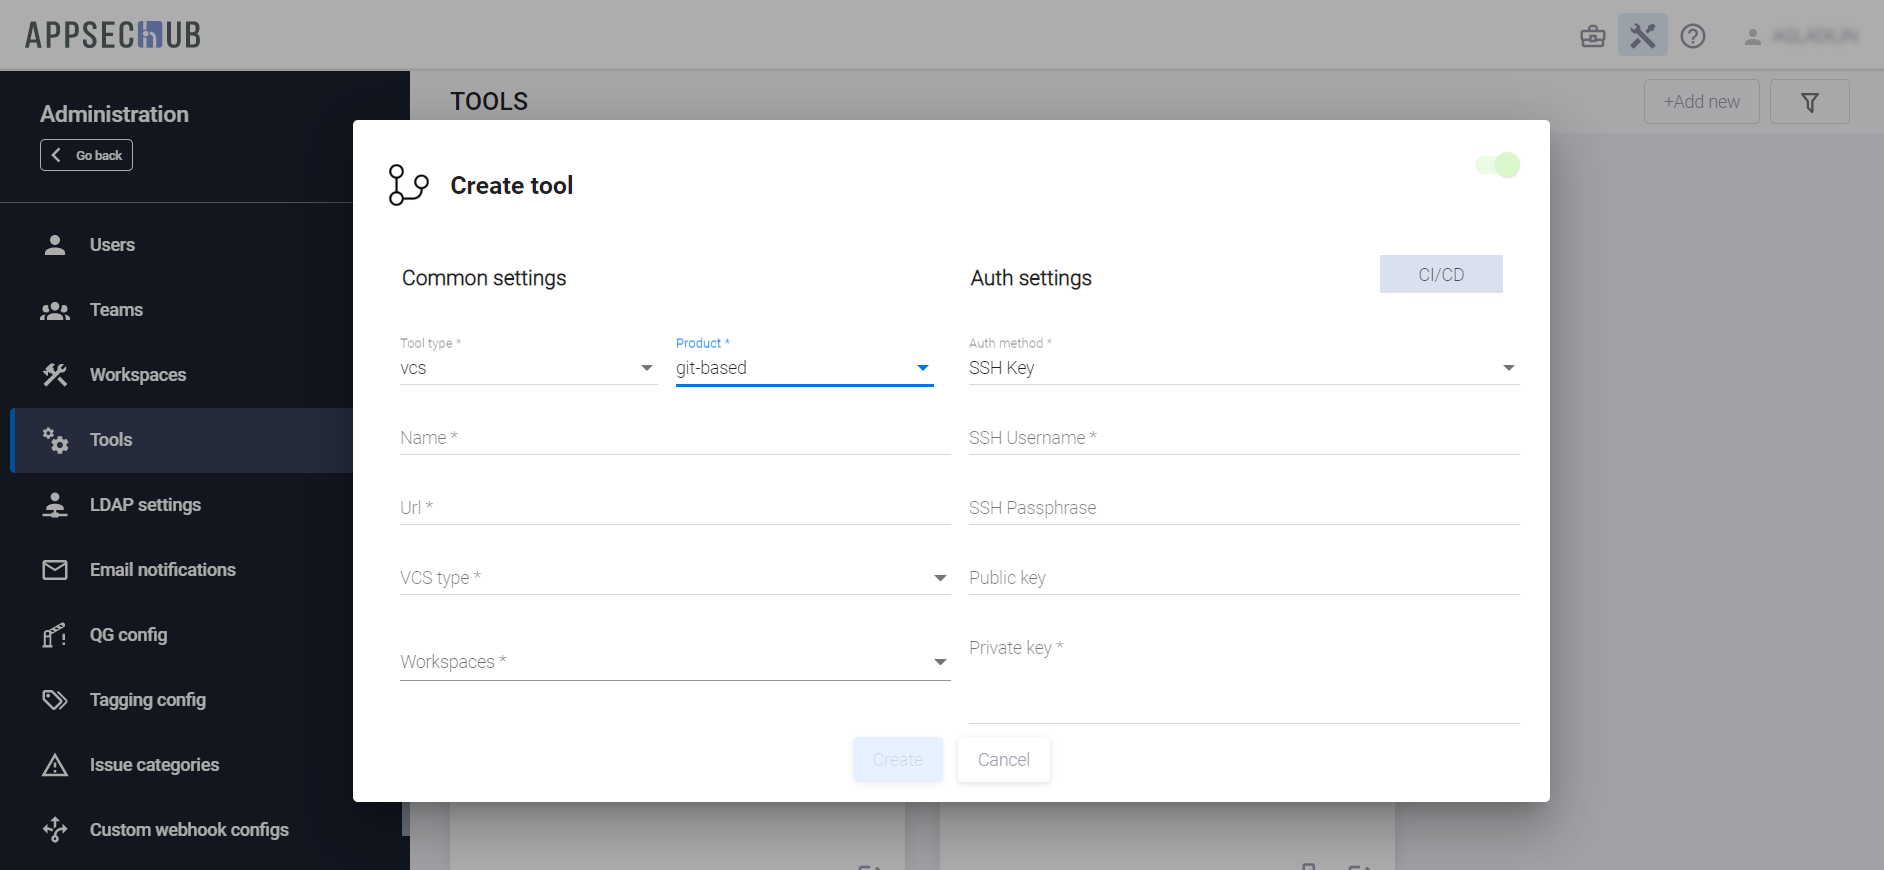Click the user profile avatar icon
Image resolution: width=1884 pixels, height=870 pixels.
pos(1752,37)
